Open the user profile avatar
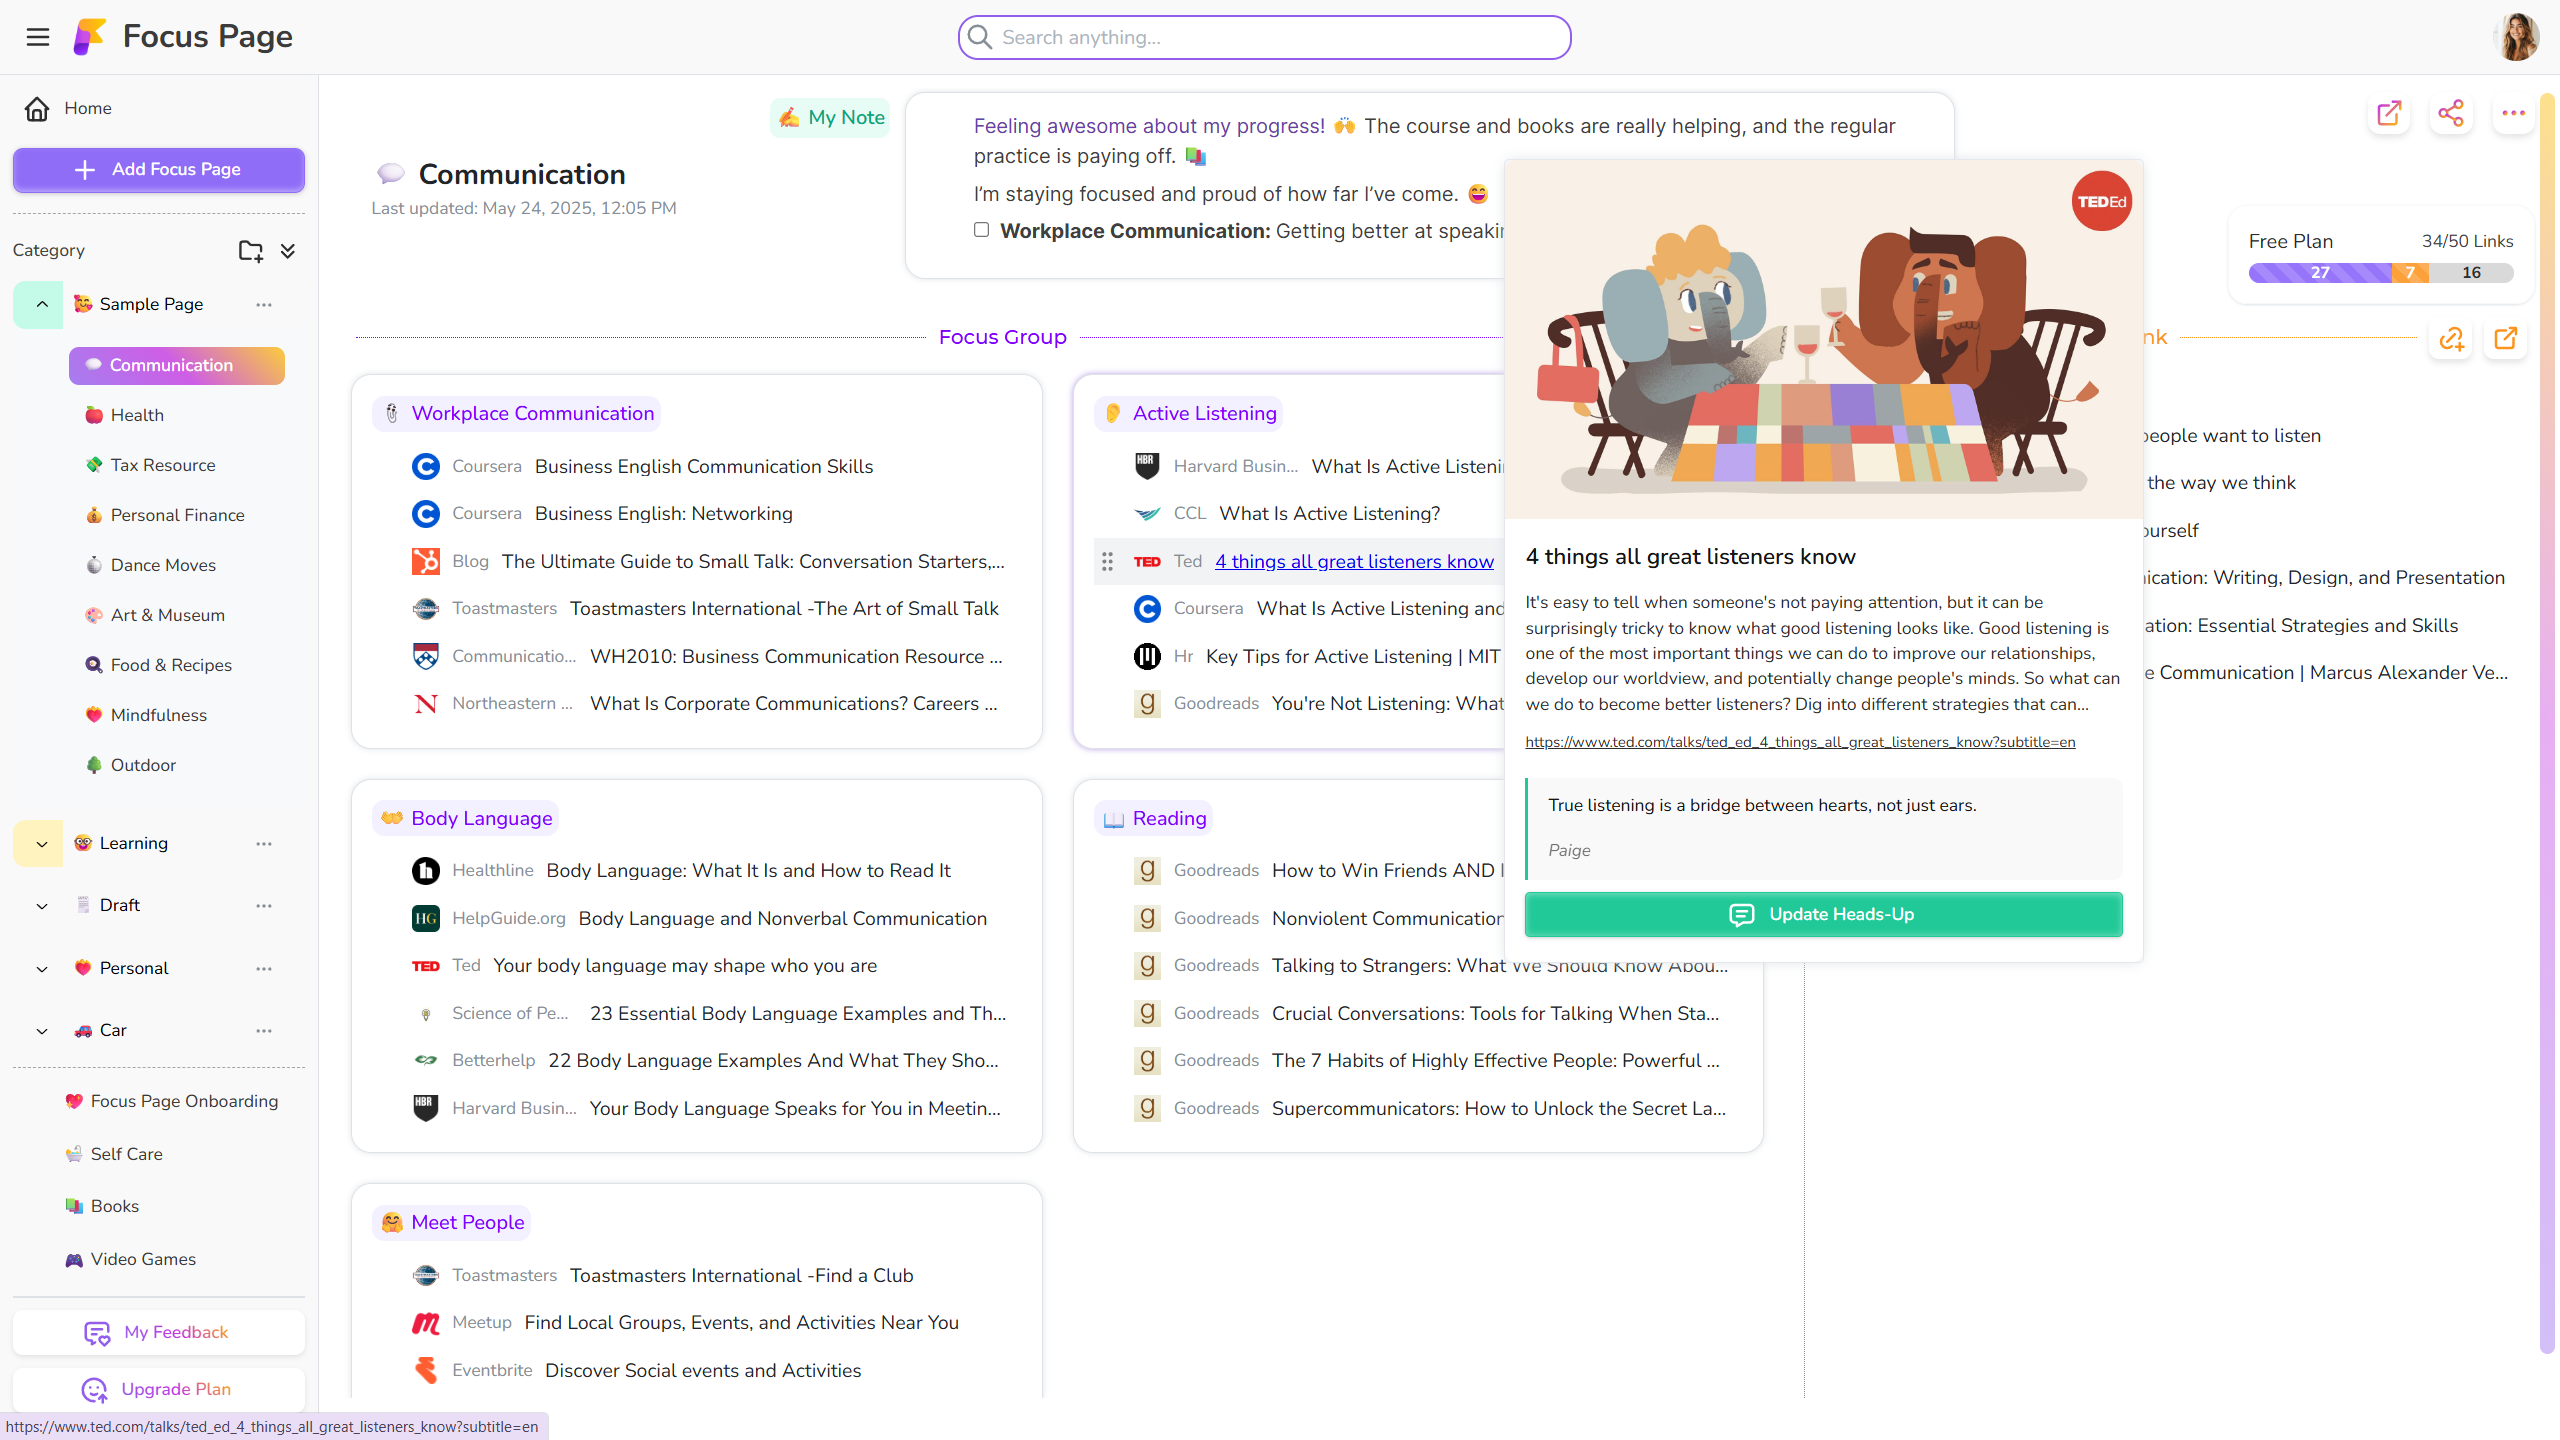Screen dimensions: 2560x1440 pos(2517,37)
